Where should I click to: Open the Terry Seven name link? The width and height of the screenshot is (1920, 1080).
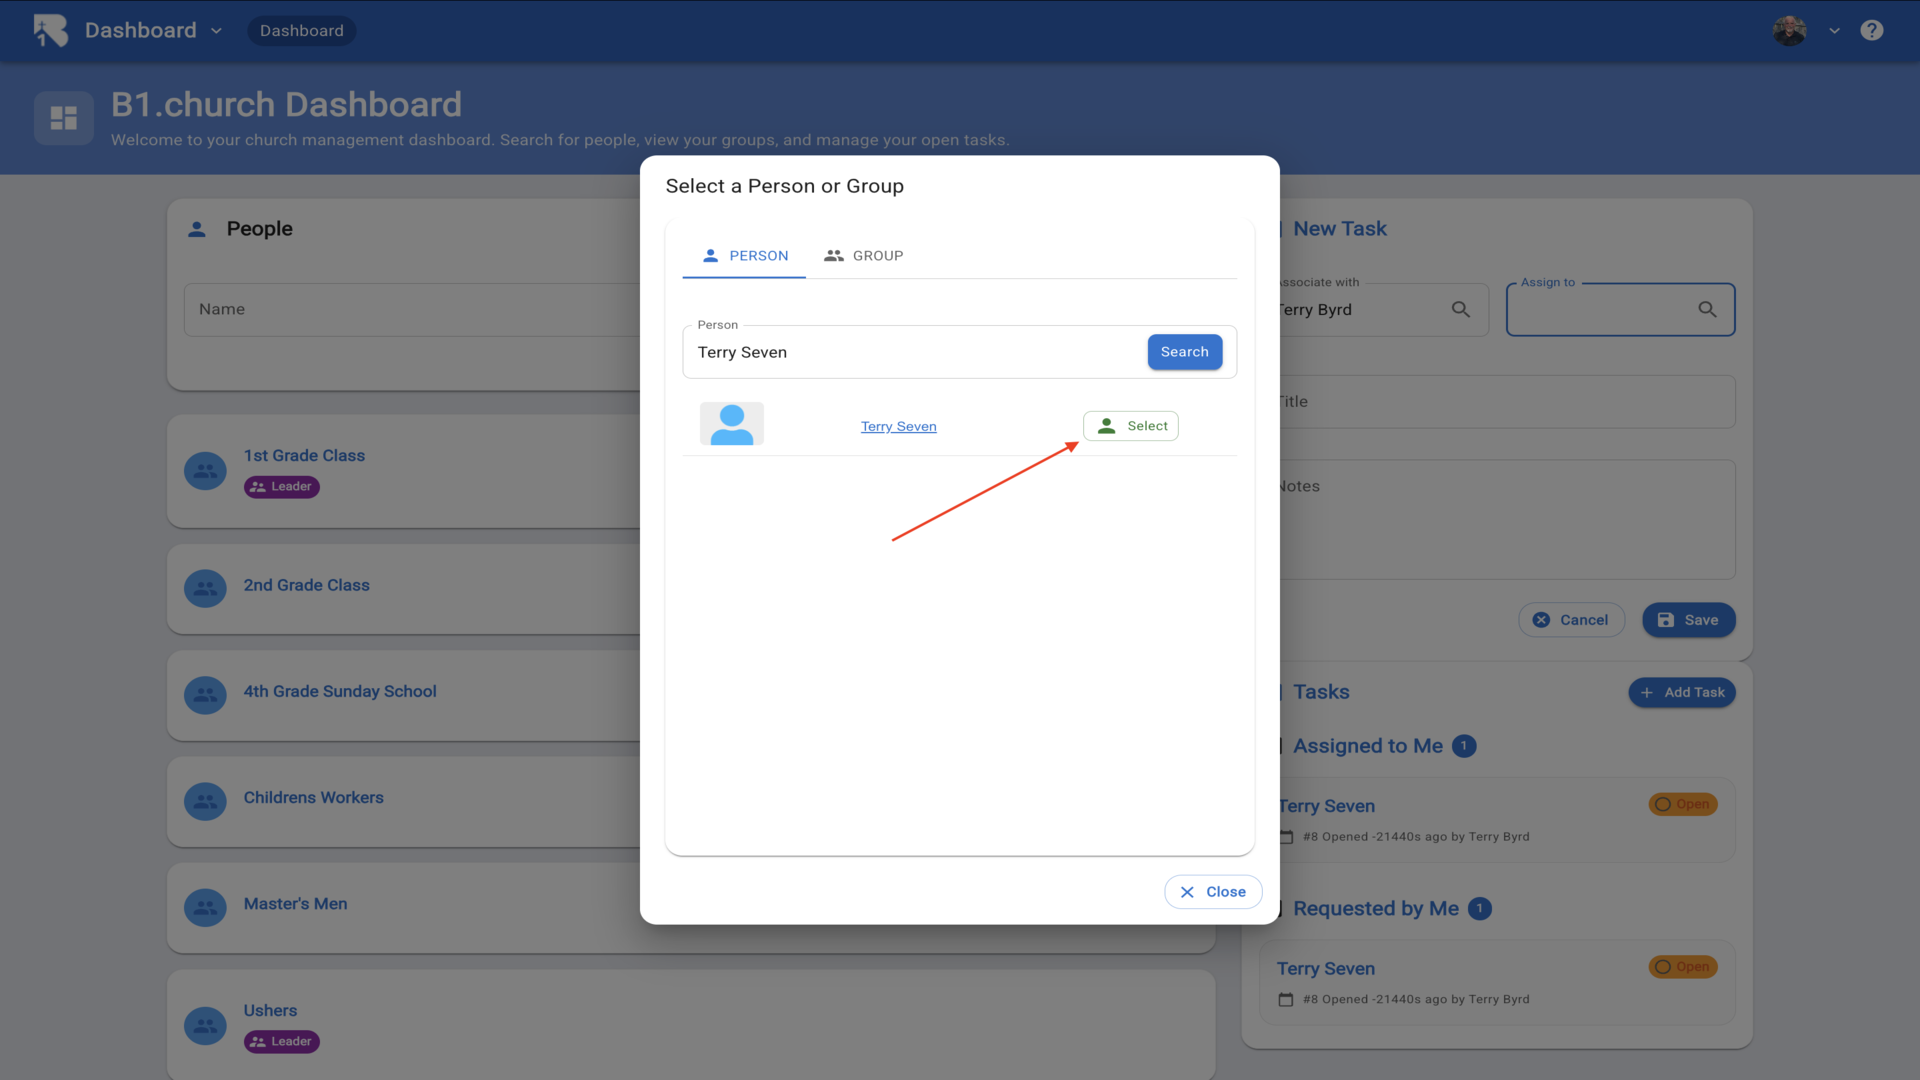click(x=898, y=426)
